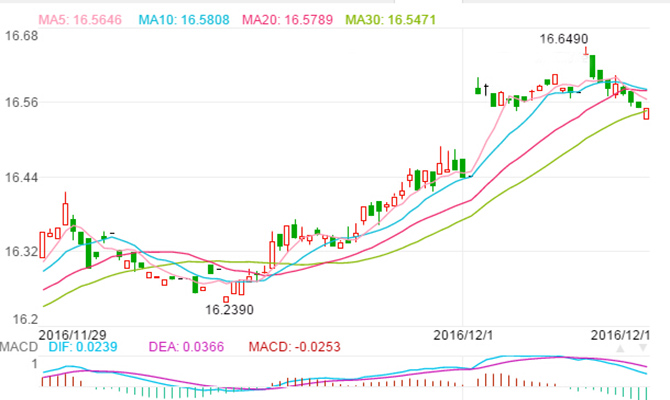Click the MACD: -0.0253 value
The width and height of the screenshot is (670, 400).
pos(294,347)
